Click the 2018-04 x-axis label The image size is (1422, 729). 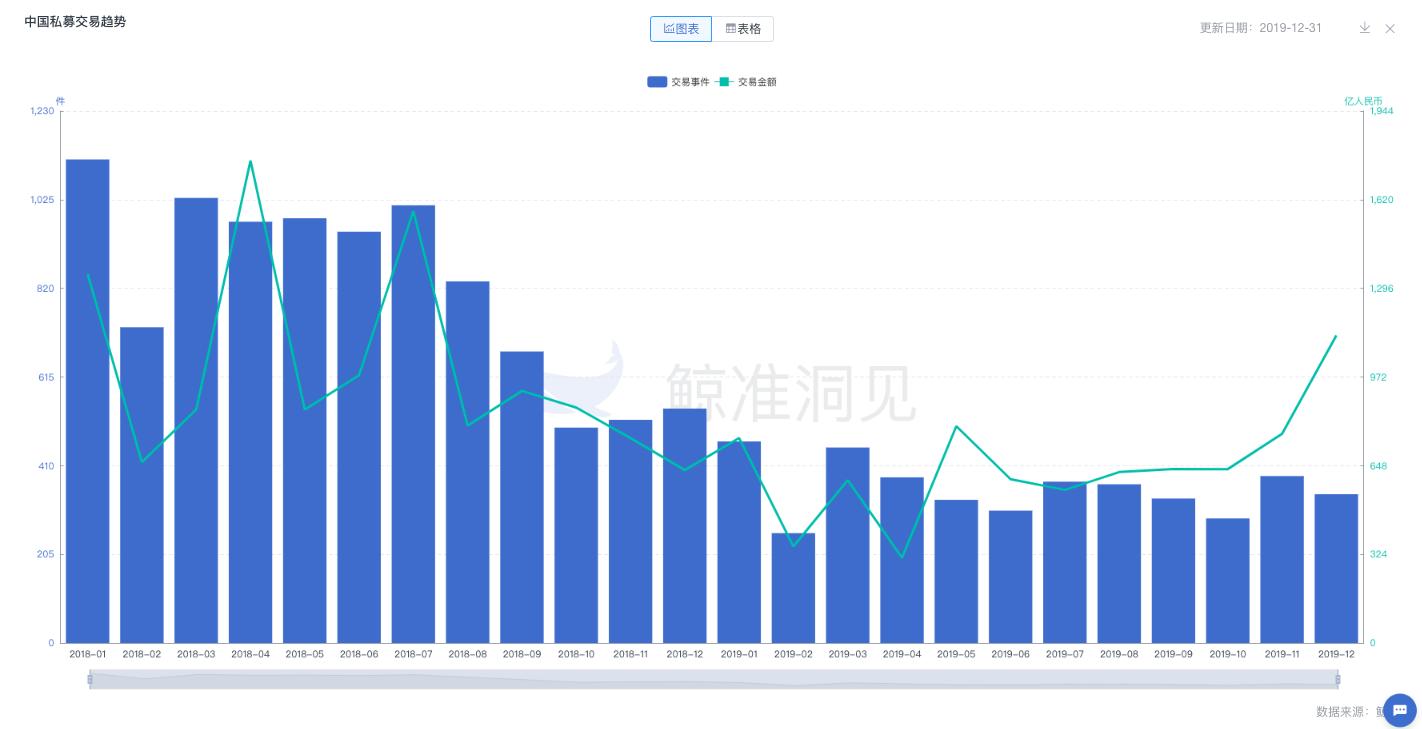pos(250,654)
